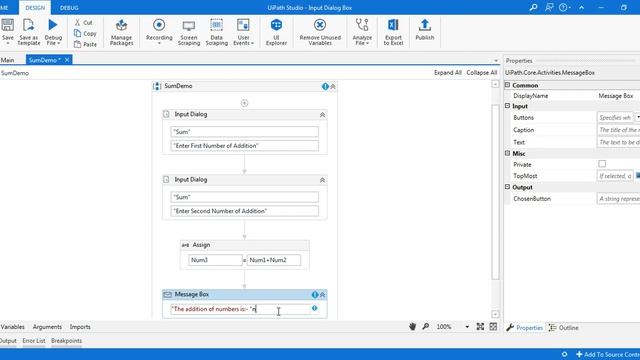Switch to the DESIGN ribbon tab
The image size is (640, 360).
coord(35,8)
